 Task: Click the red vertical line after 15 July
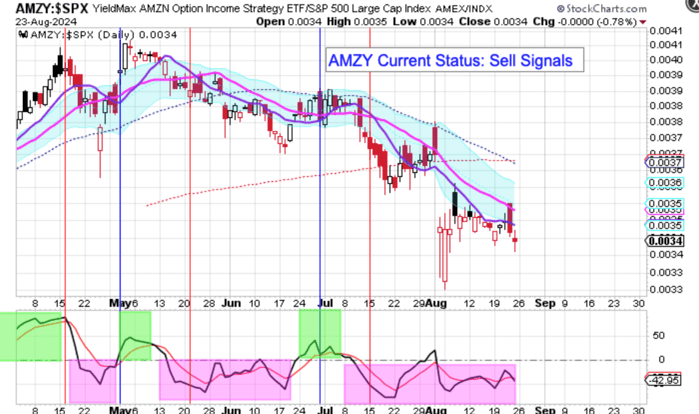(371, 200)
